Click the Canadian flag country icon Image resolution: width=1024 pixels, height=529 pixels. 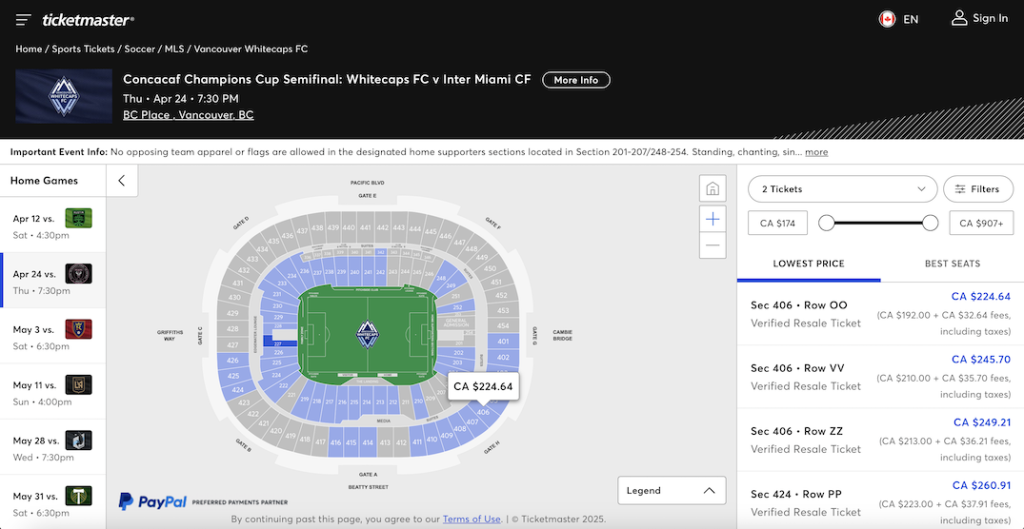pos(887,19)
